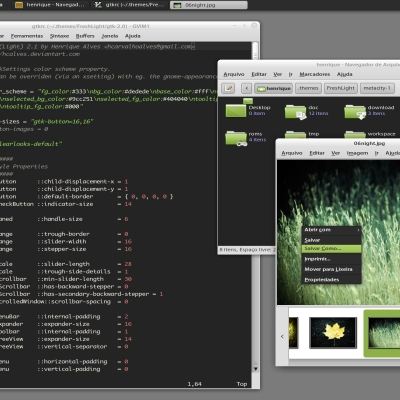Open the doc folder icon
The image size is (400, 400).
[x=295, y=112]
